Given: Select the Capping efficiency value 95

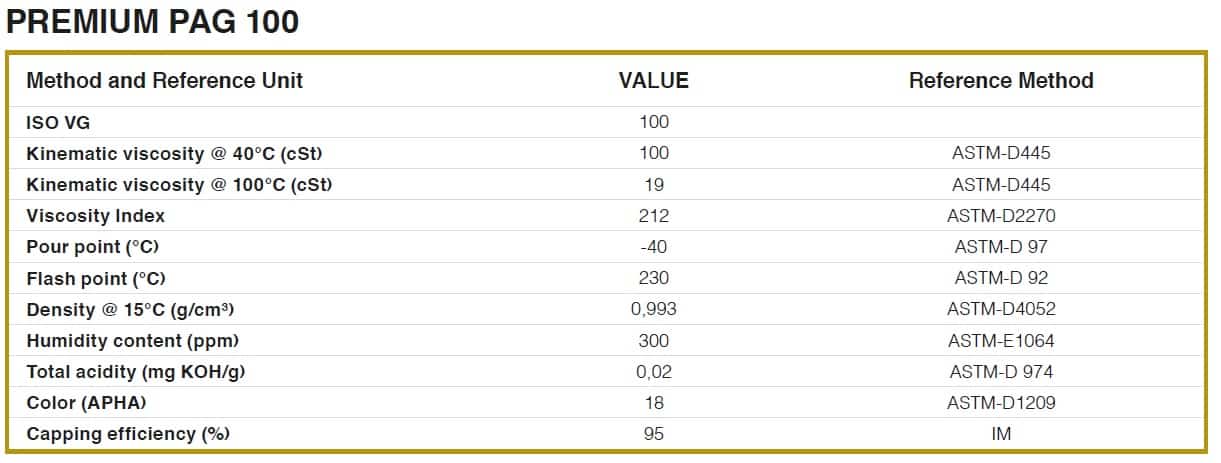Looking at the screenshot, I should point(654,434).
